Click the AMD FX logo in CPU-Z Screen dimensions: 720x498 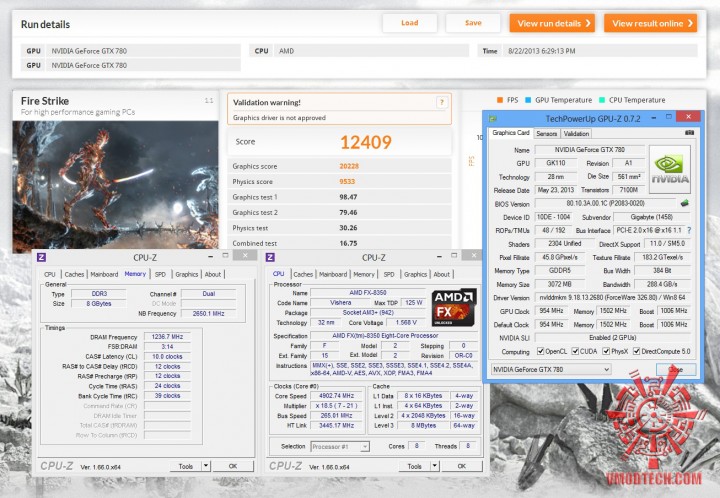click(x=454, y=307)
